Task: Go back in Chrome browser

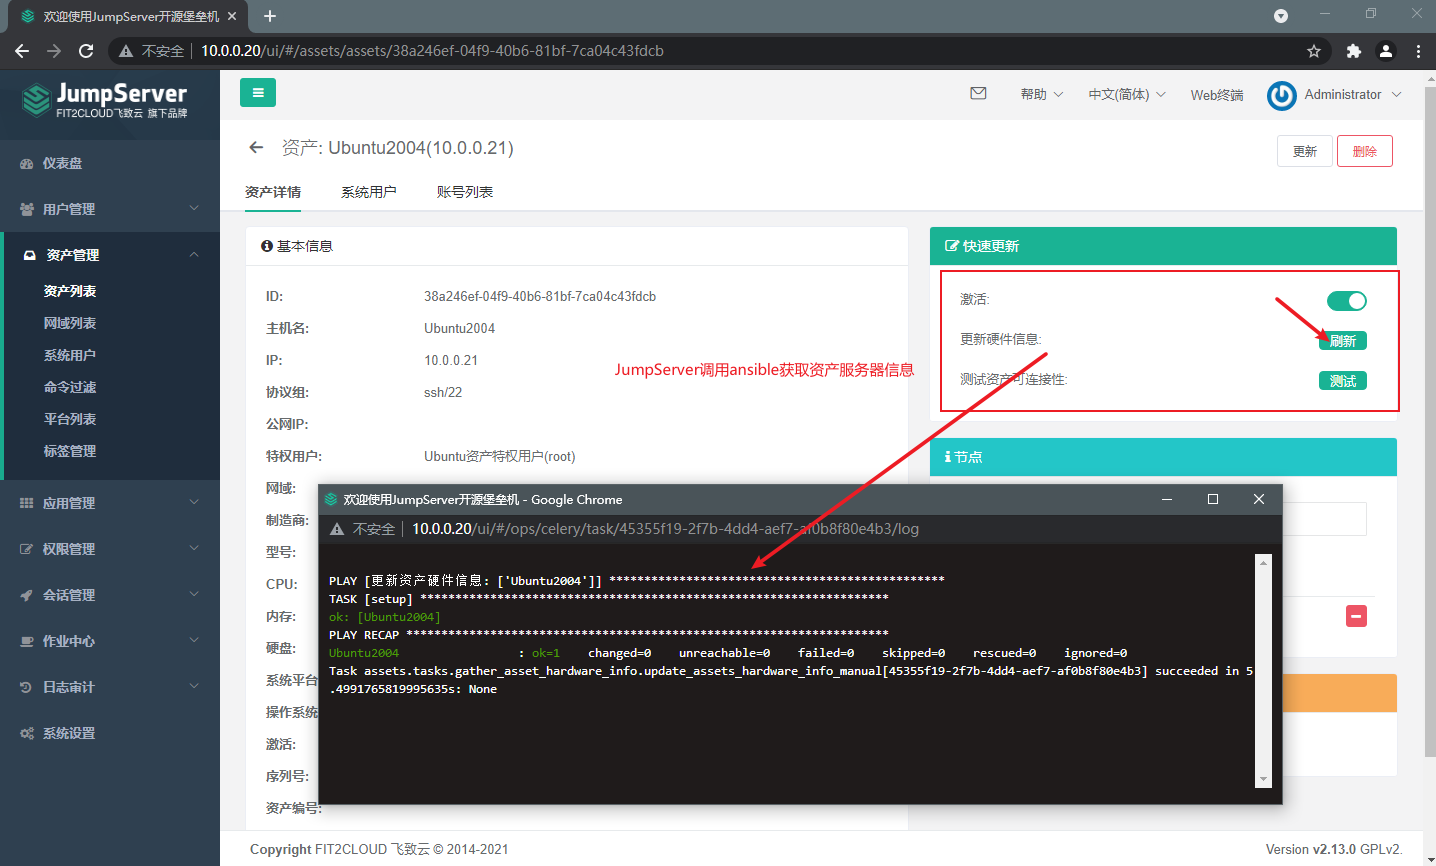Action: point(22,51)
